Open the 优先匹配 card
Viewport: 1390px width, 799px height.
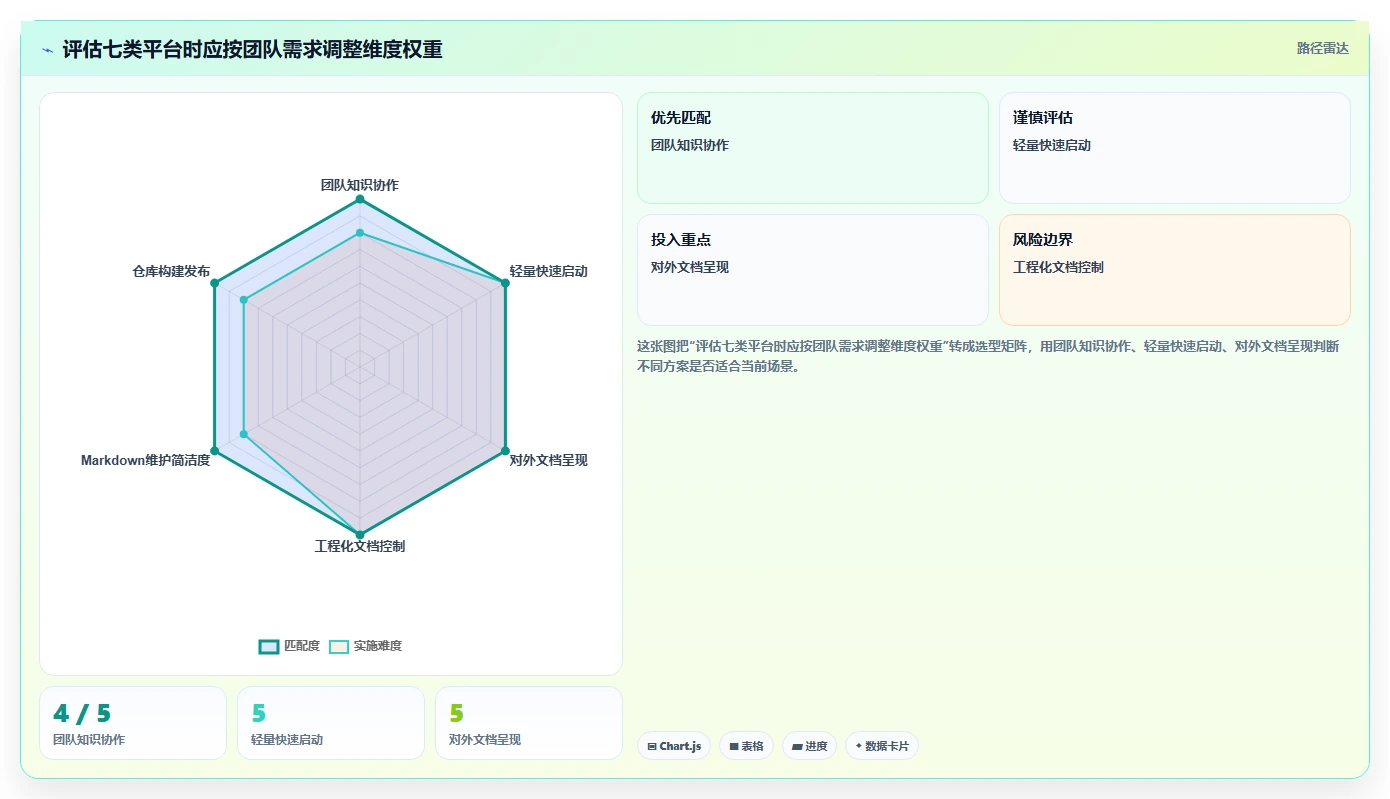click(x=813, y=148)
